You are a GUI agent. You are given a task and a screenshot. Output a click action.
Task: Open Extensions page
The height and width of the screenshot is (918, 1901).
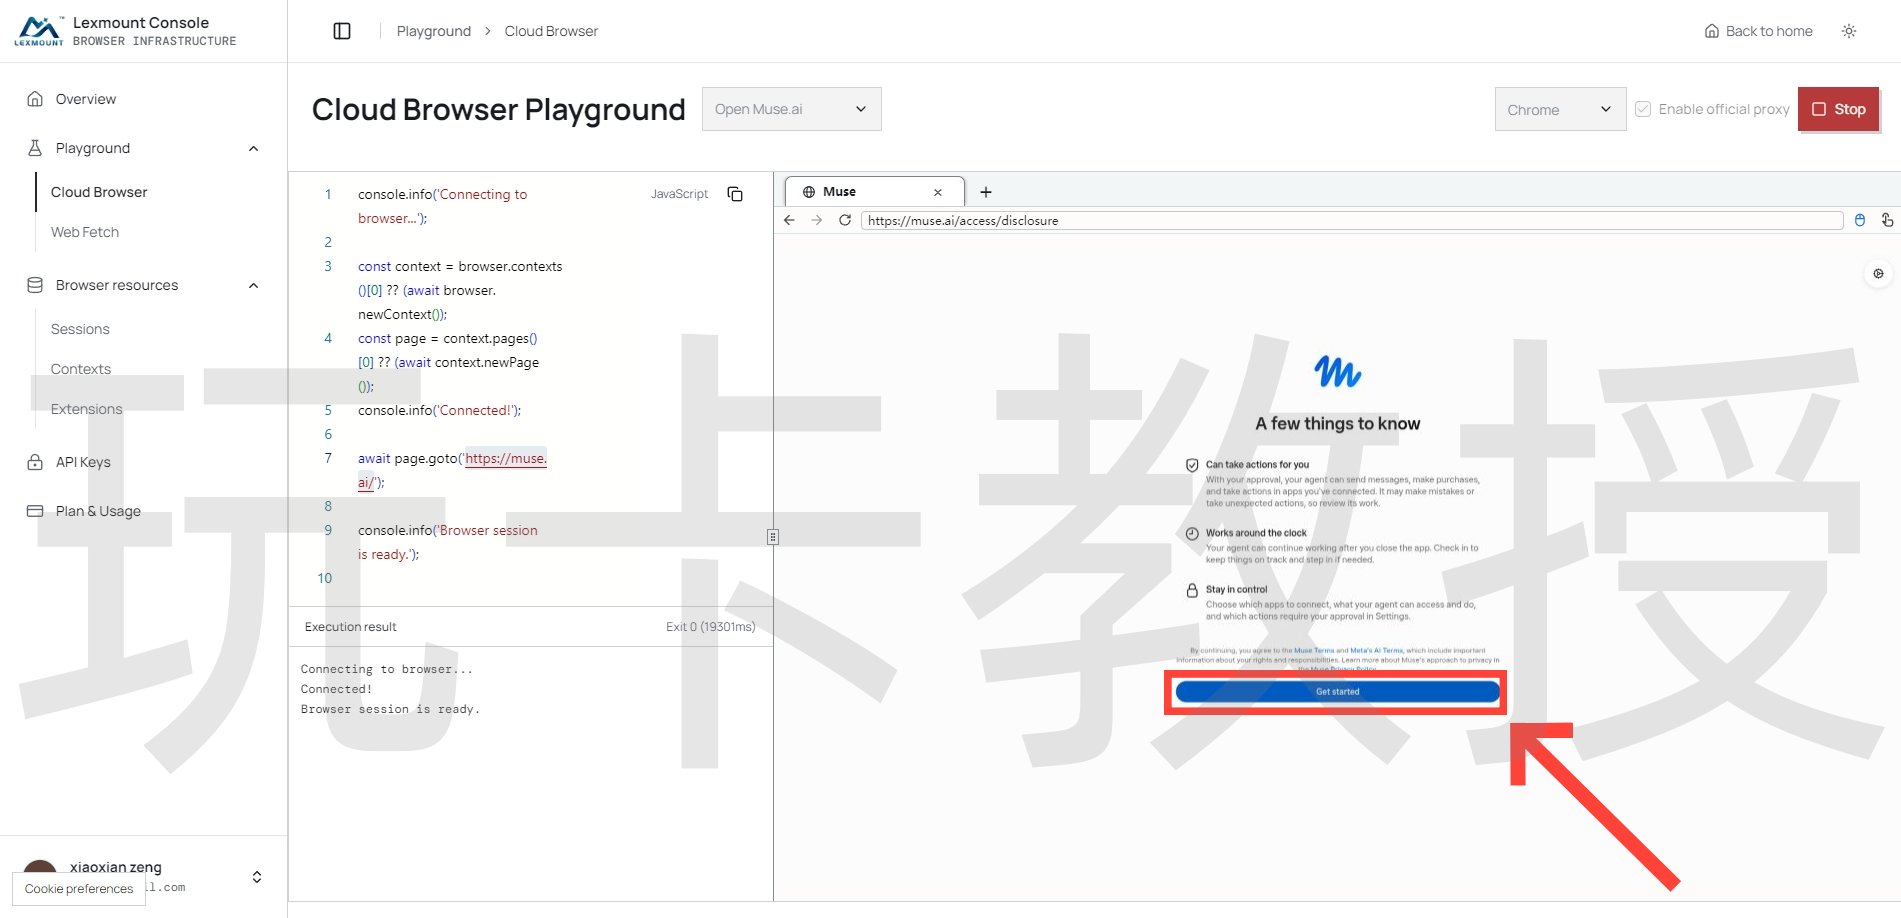click(x=87, y=409)
